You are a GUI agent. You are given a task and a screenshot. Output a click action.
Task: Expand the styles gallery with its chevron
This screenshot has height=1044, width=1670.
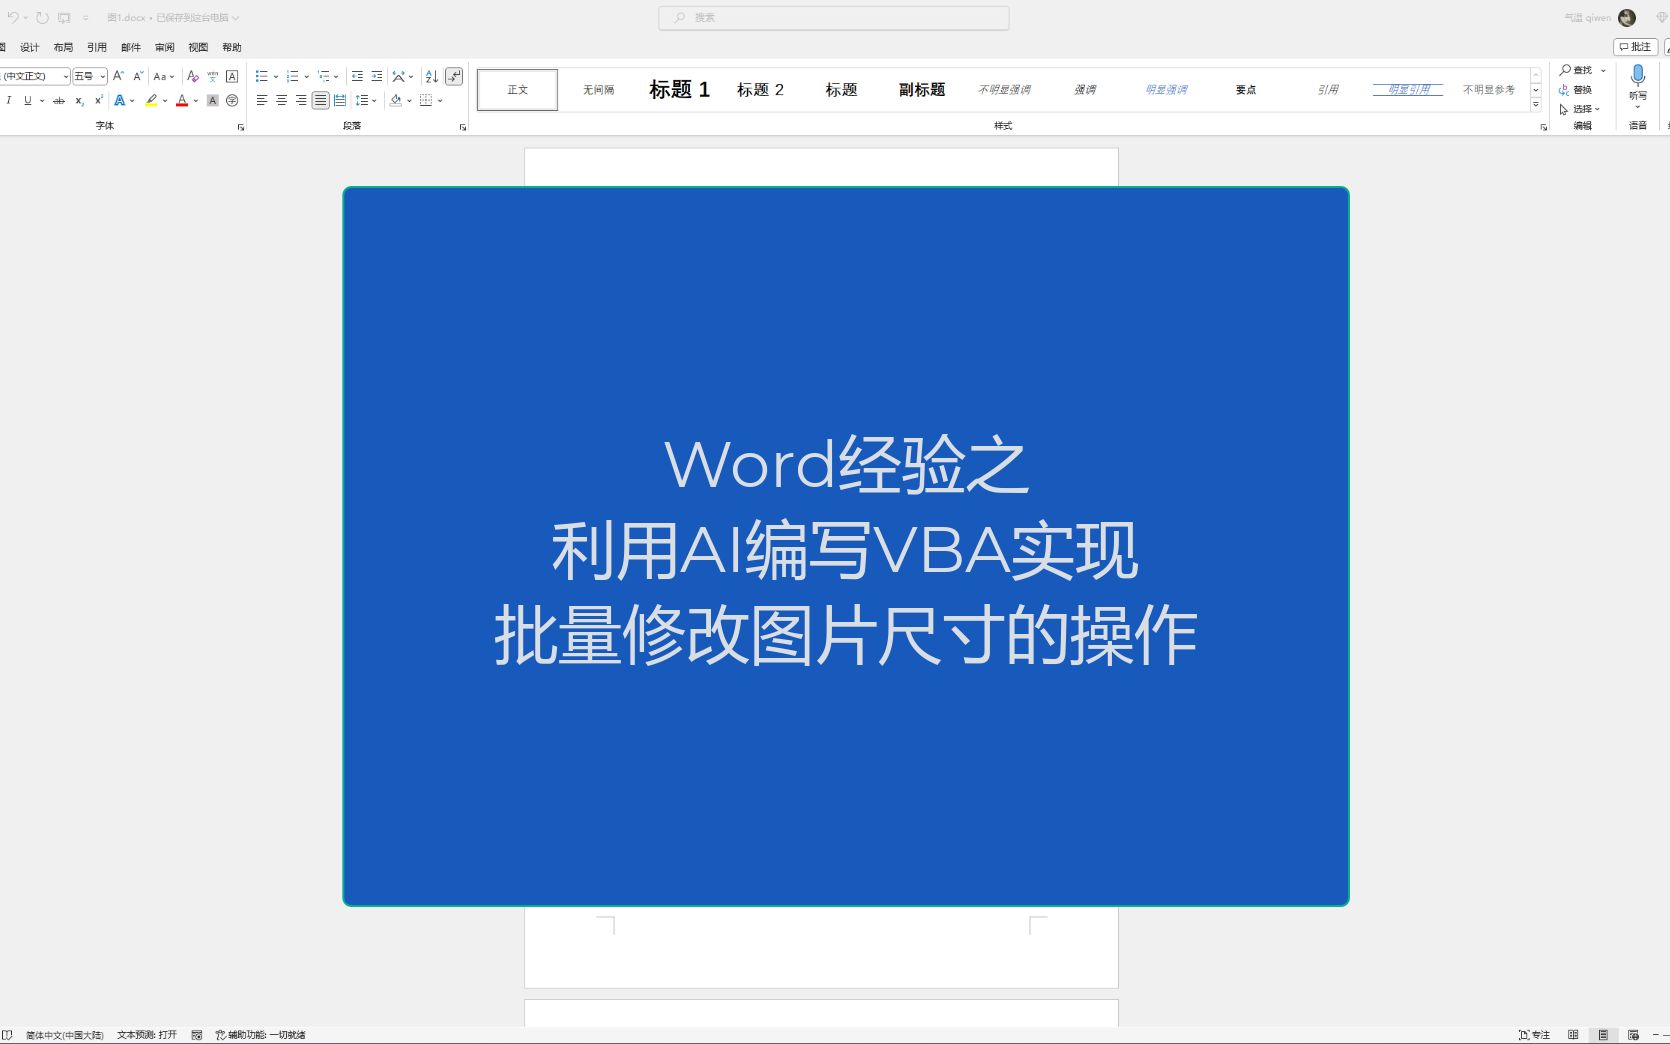tap(1536, 104)
